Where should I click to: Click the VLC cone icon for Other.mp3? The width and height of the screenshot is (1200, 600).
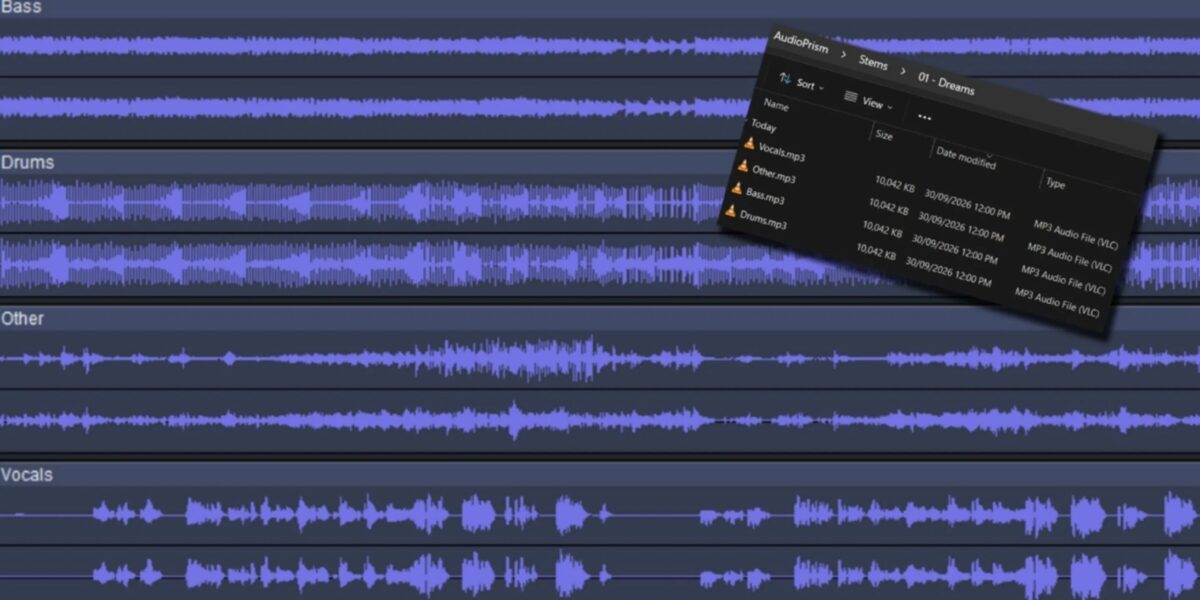[x=742, y=166]
